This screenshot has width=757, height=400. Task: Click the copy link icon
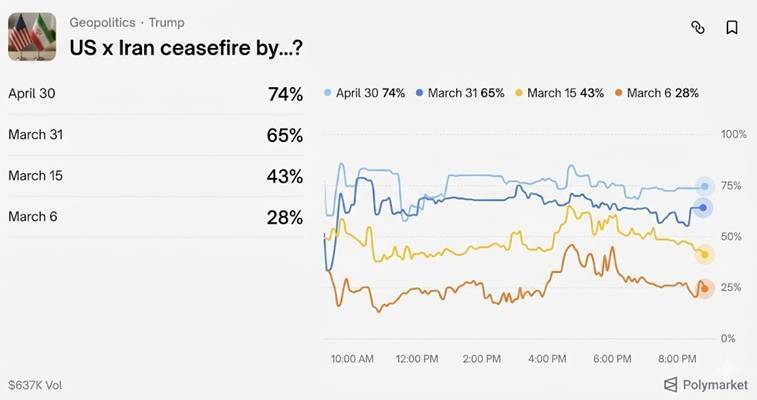(698, 28)
